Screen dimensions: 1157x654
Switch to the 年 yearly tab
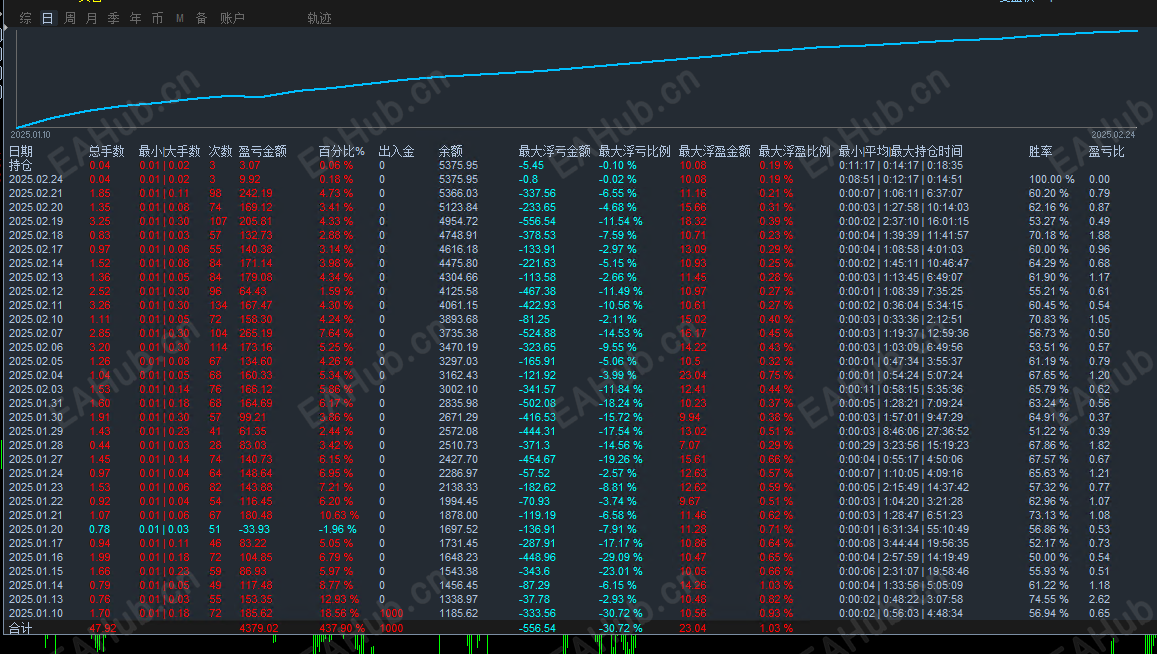[136, 18]
